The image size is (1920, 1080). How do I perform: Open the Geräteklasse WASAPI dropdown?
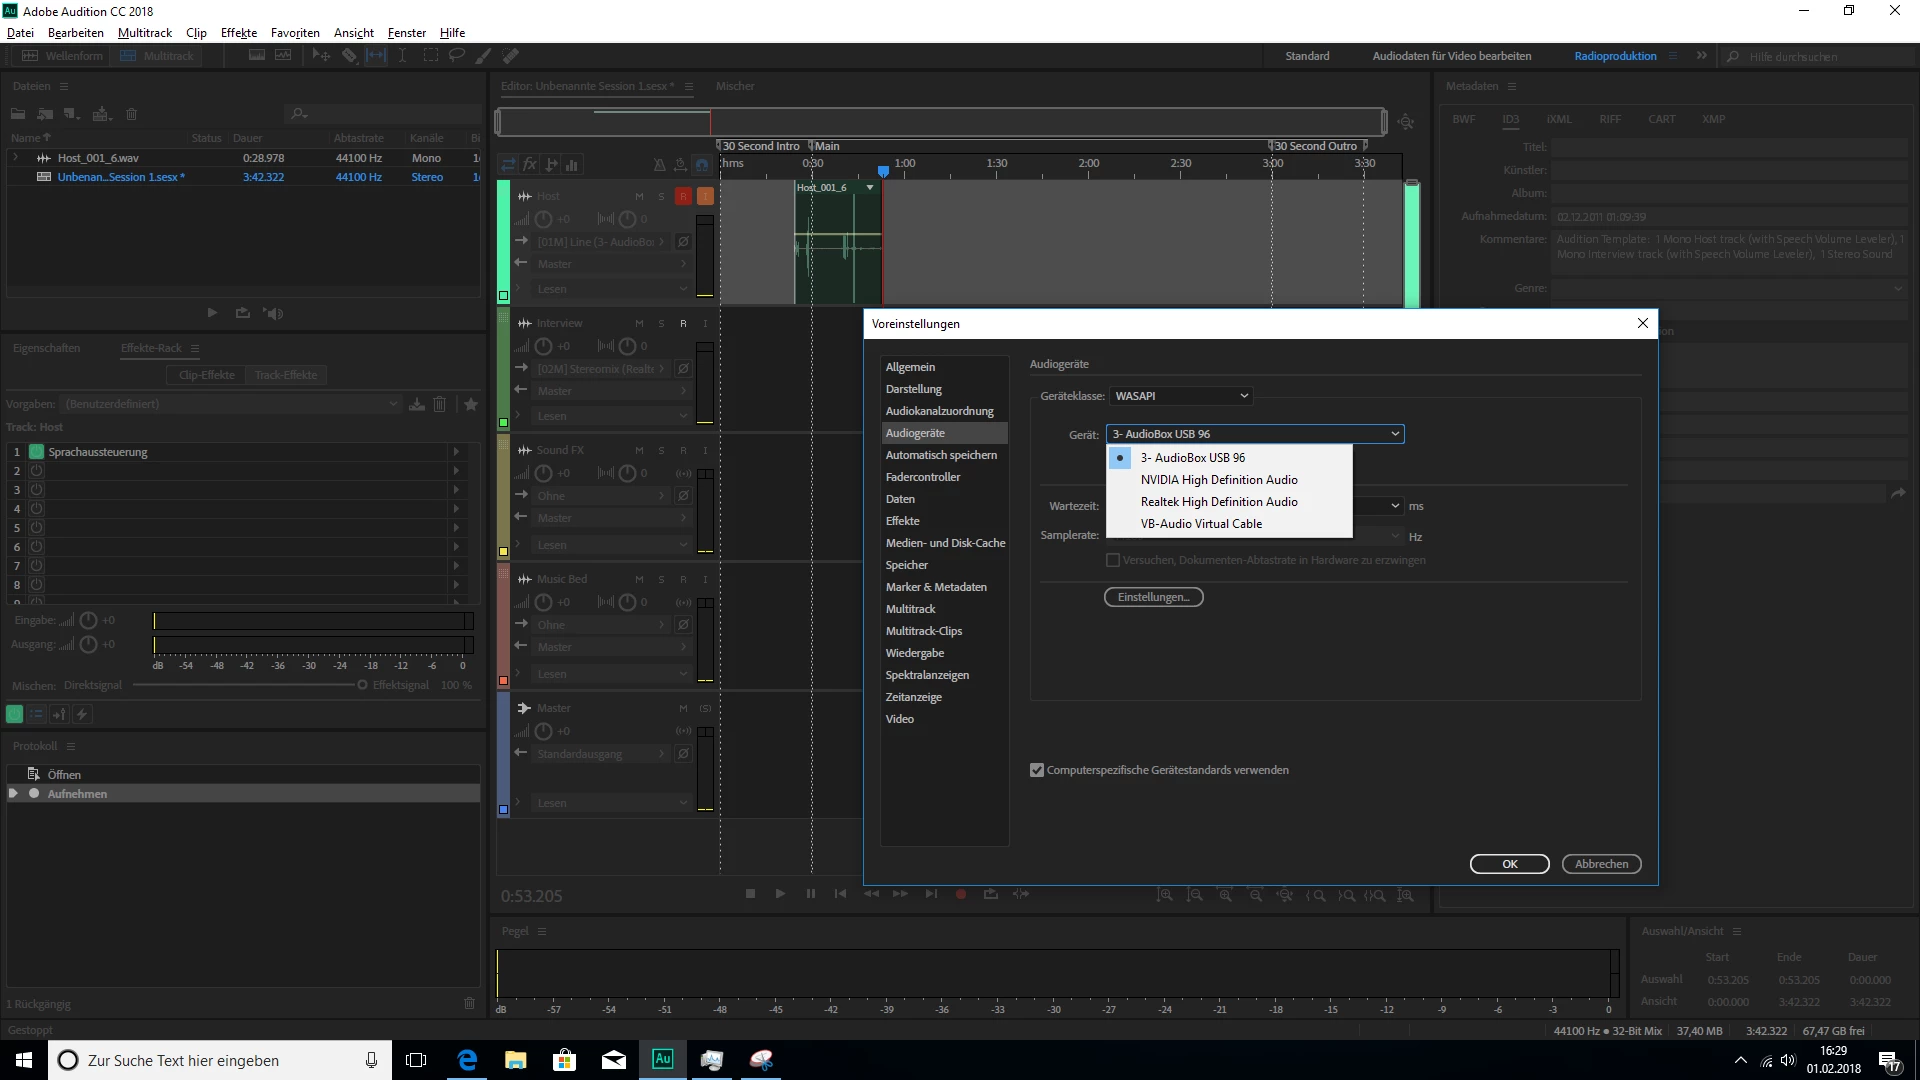[1181, 396]
